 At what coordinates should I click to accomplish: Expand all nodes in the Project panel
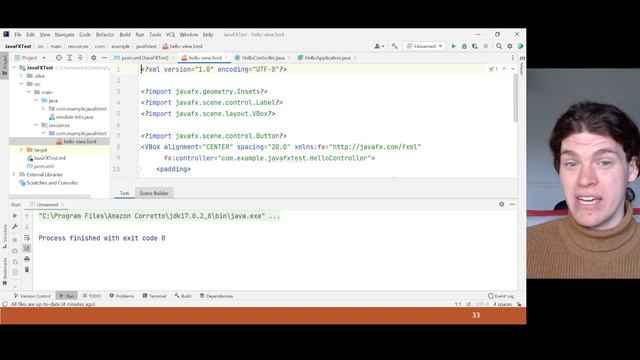click(x=69, y=58)
